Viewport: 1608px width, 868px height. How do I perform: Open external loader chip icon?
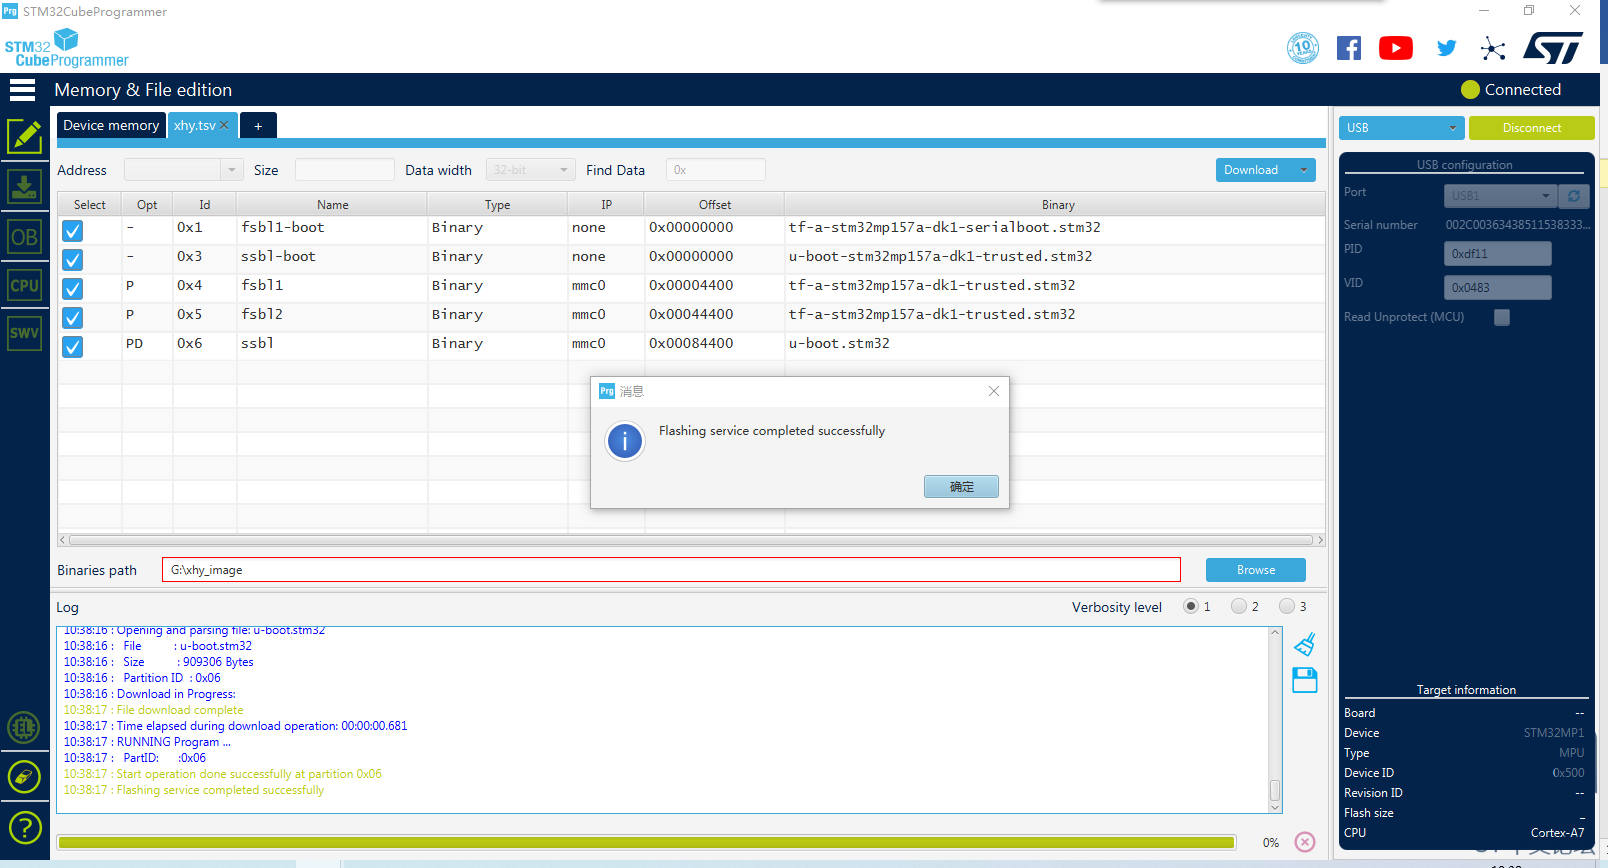pyautogui.click(x=24, y=727)
